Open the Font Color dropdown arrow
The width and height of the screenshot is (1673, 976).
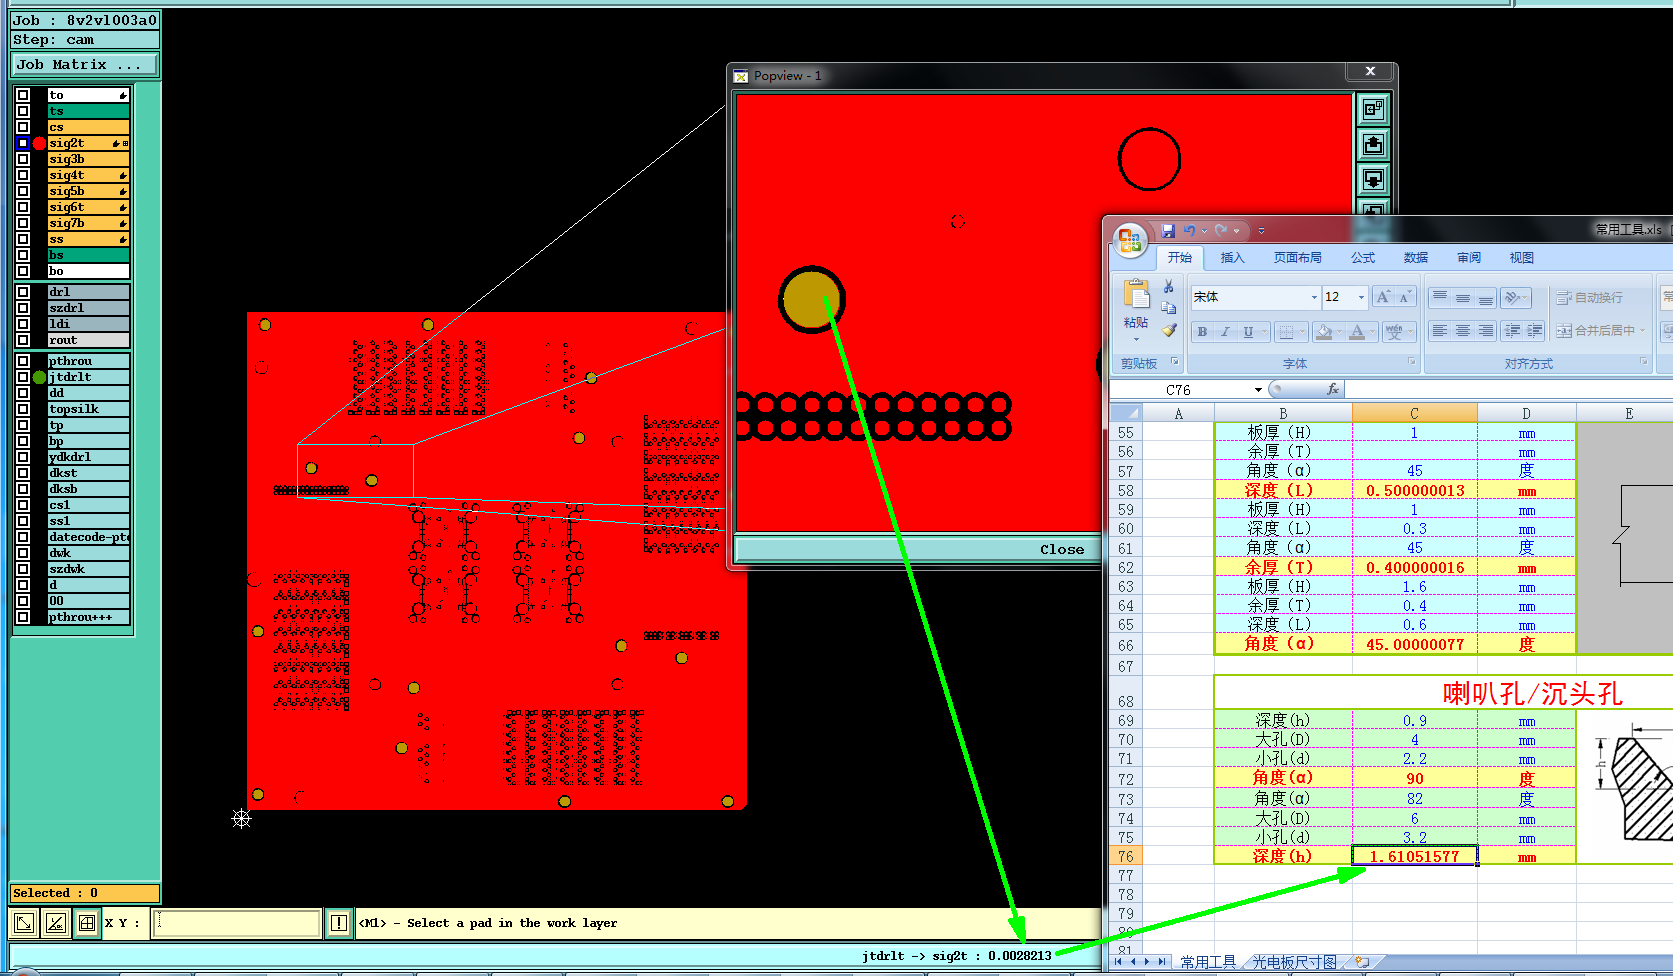[1372, 332]
